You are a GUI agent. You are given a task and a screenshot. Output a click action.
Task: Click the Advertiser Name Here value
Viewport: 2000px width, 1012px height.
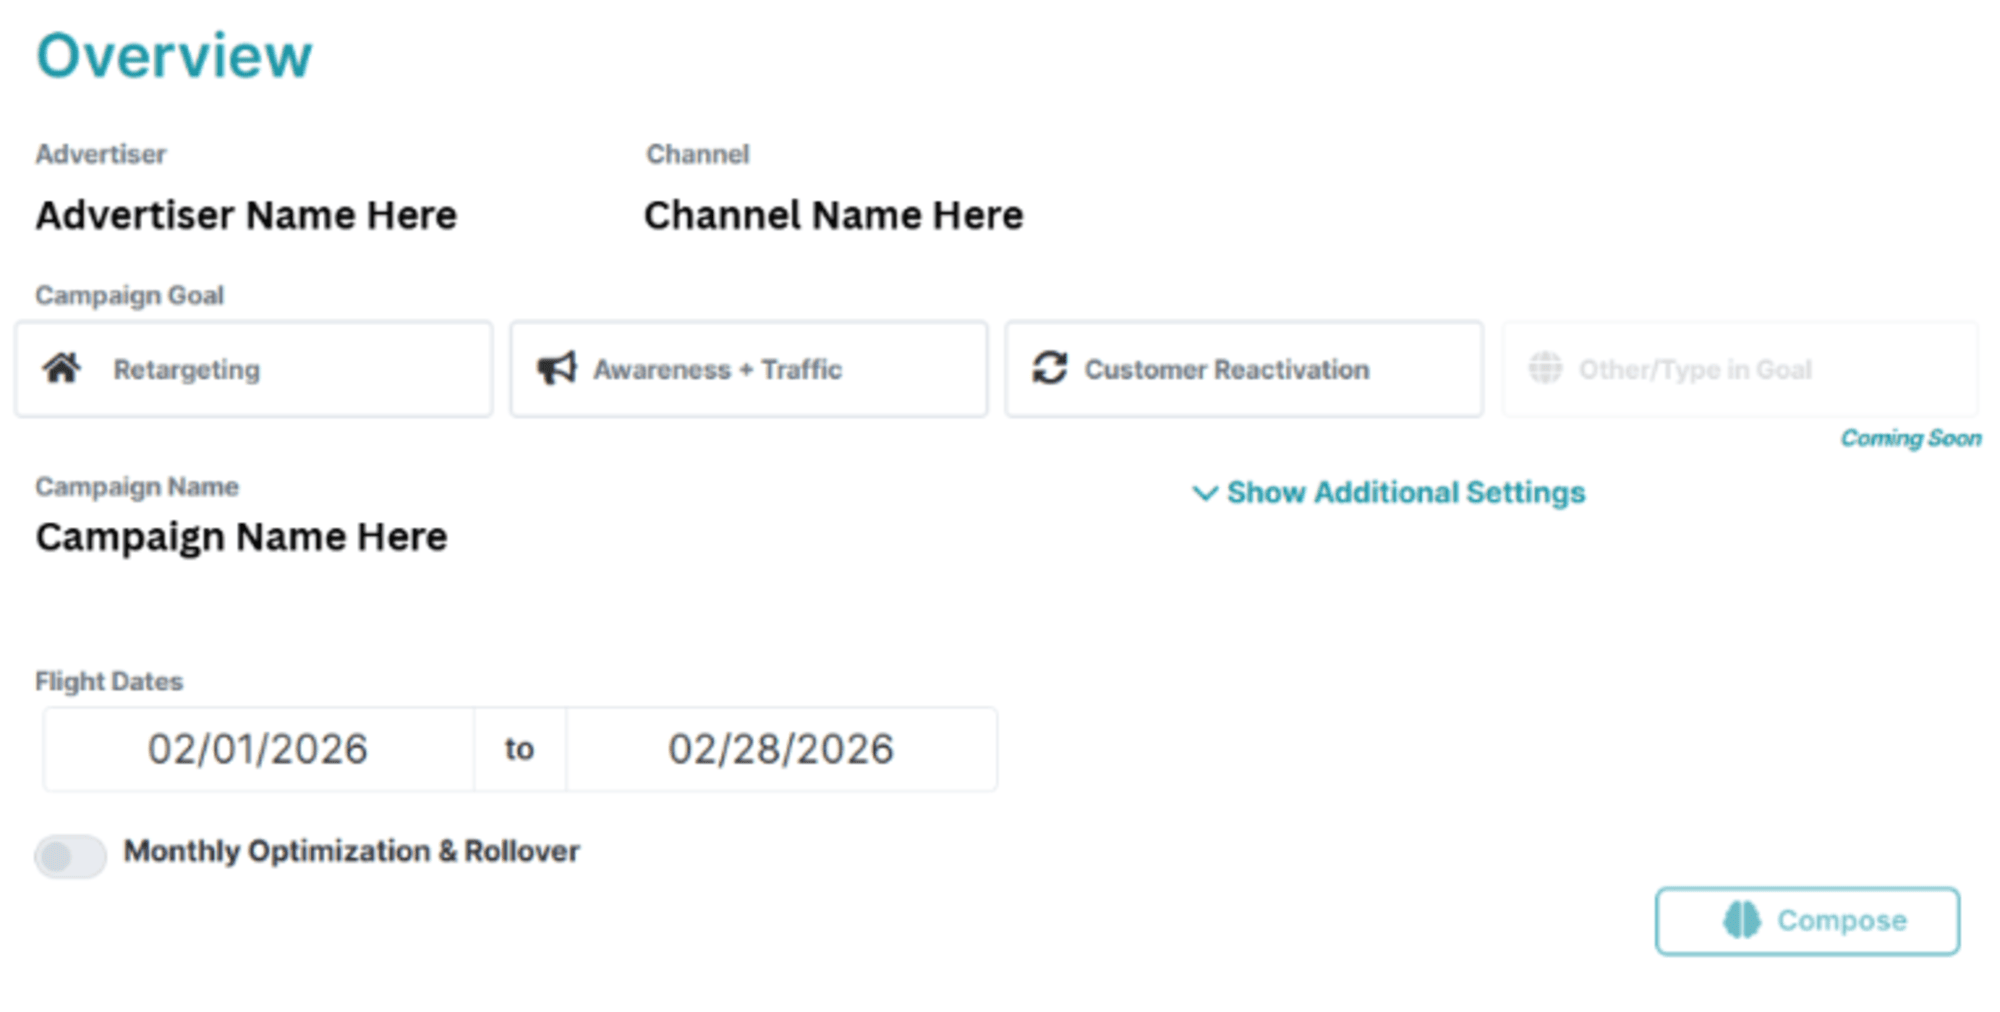click(x=246, y=215)
